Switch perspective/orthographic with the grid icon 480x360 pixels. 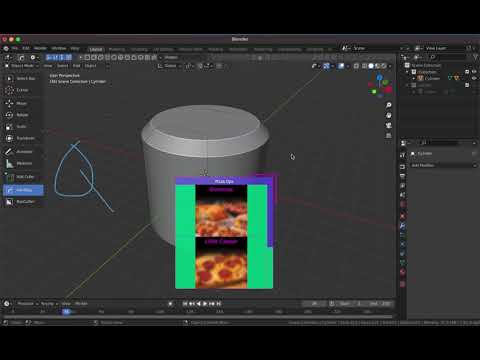click(x=388, y=136)
